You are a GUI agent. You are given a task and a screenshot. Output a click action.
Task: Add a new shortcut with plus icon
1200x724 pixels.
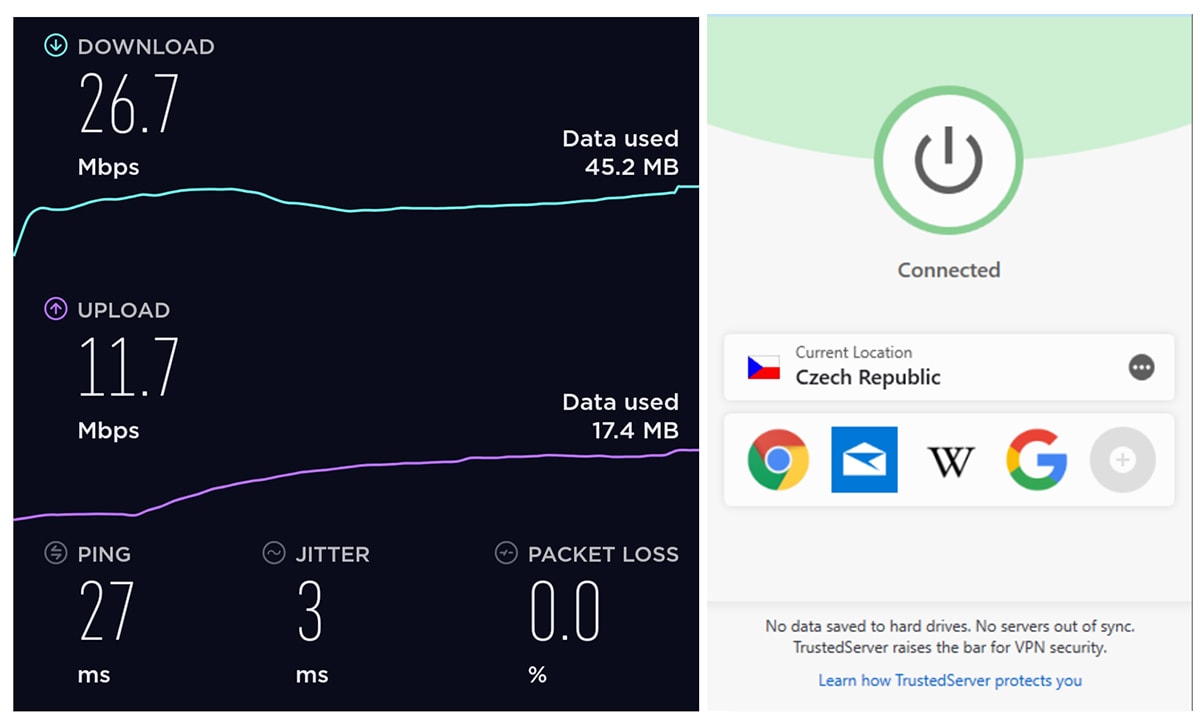[x=1122, y=460]
